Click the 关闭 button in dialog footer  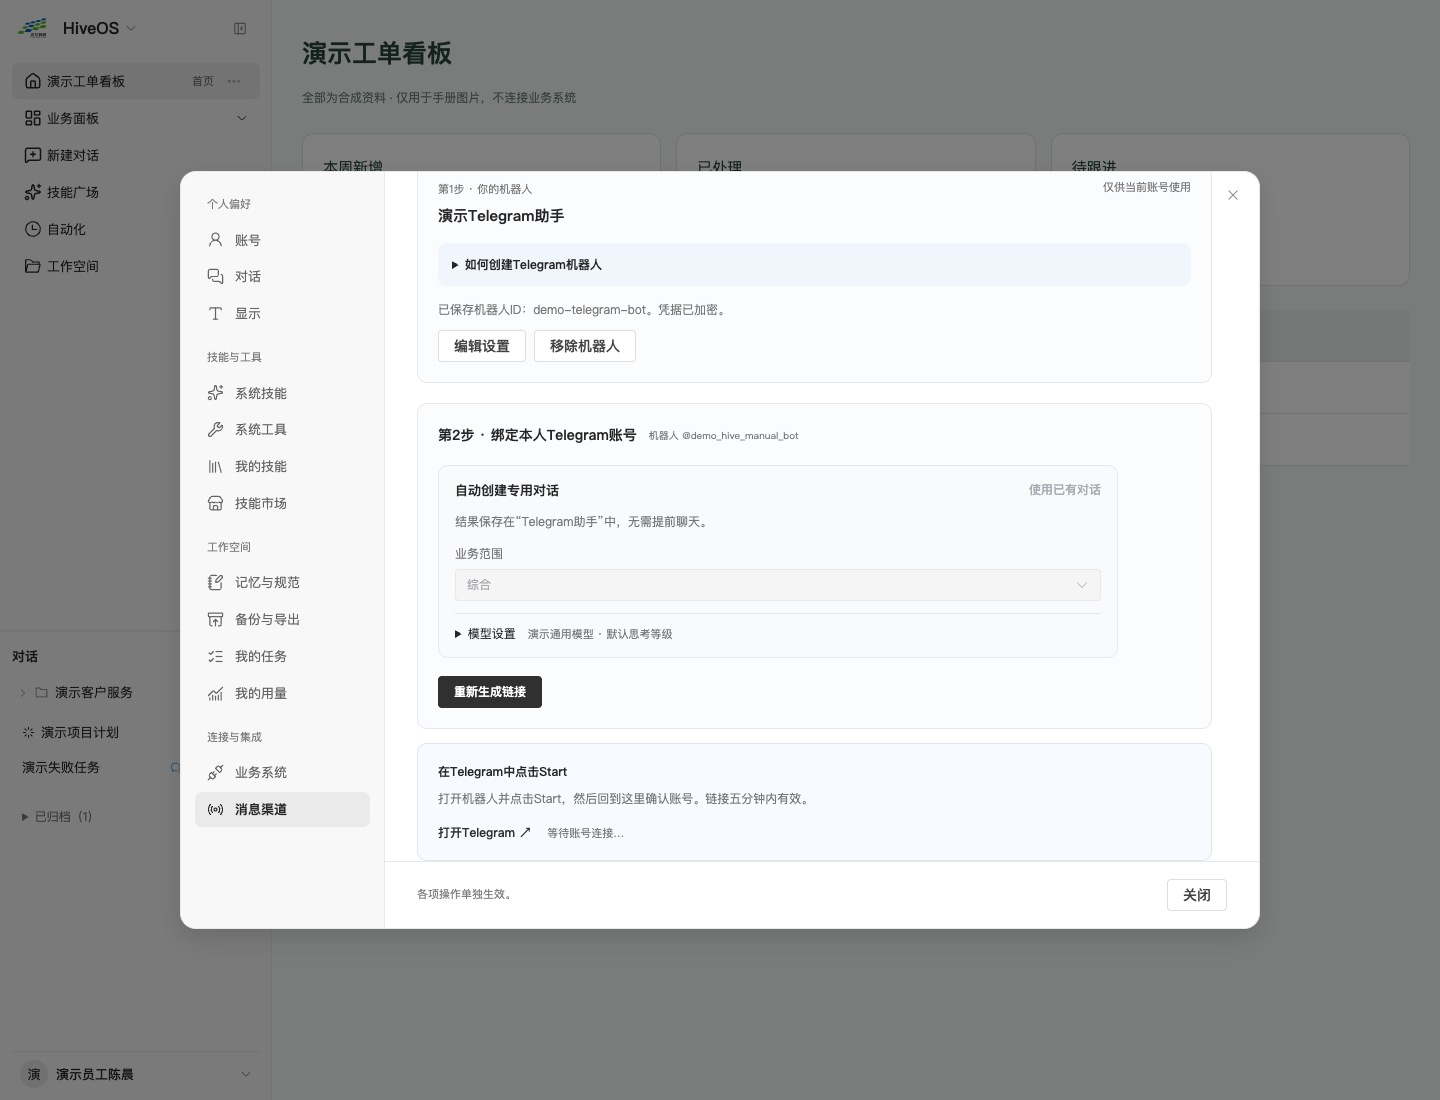[1197, 895]
